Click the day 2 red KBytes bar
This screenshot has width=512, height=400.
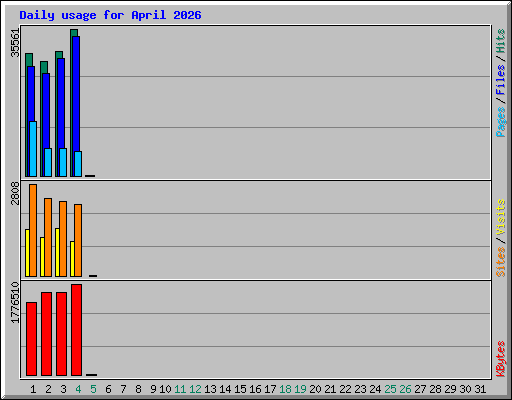click(x=46, y=334)
